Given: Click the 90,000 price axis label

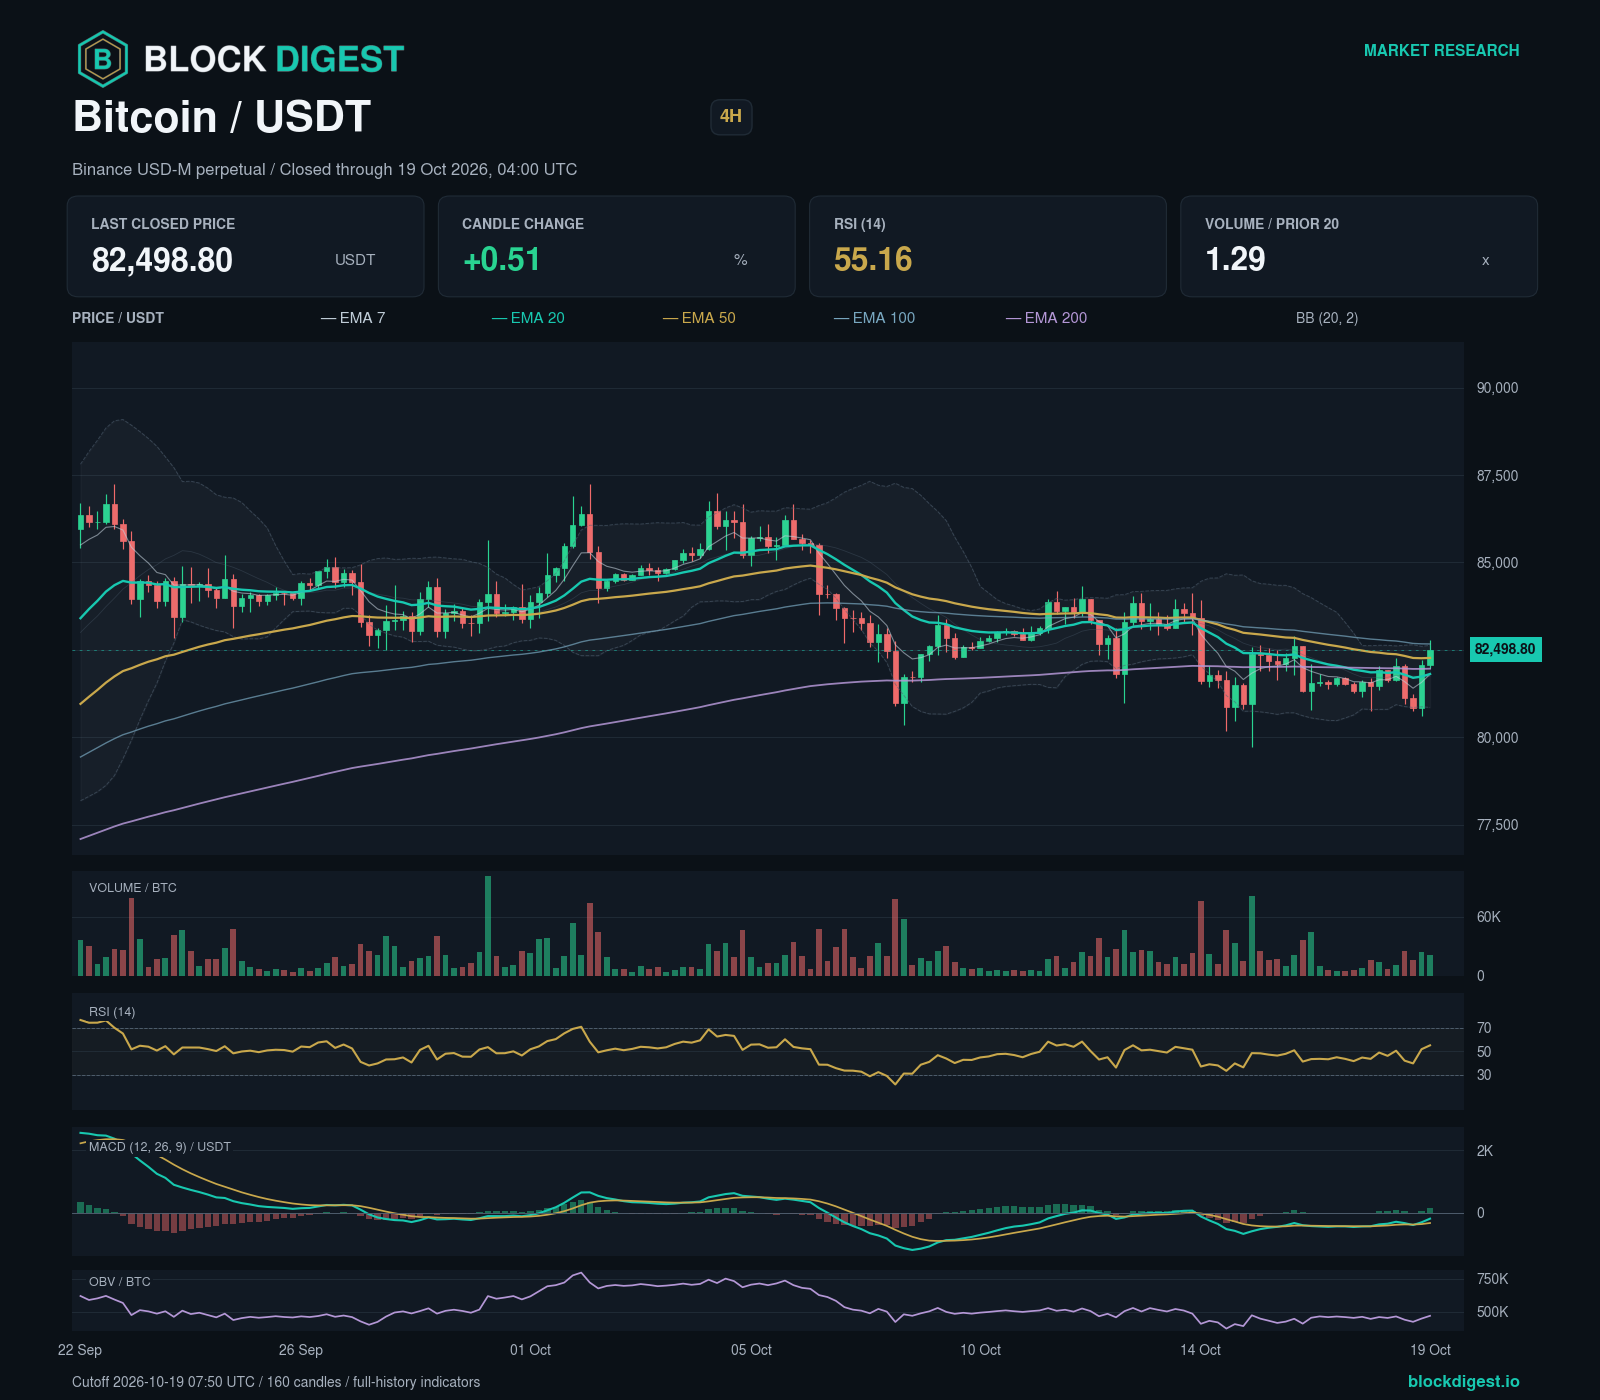Looking at the screenshot, I should 1497,388.
